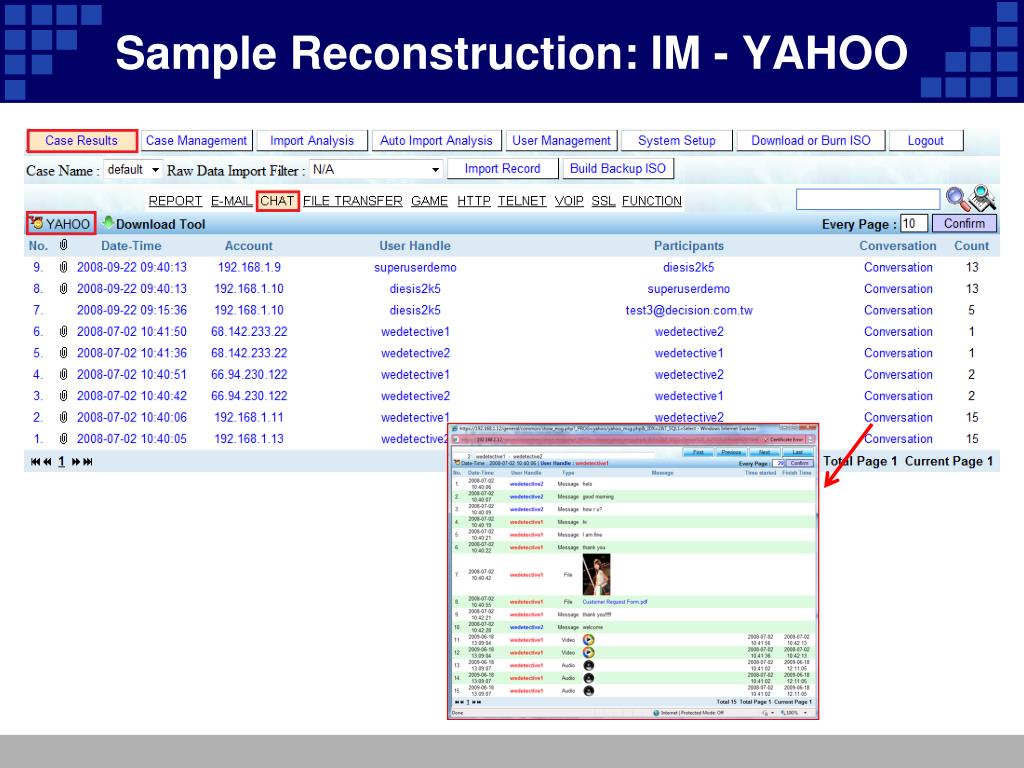The width and height of the screenshot is (1024, 768).
Task: Open the attachment paperclip in row 8
Action: (x=63, y=289)
